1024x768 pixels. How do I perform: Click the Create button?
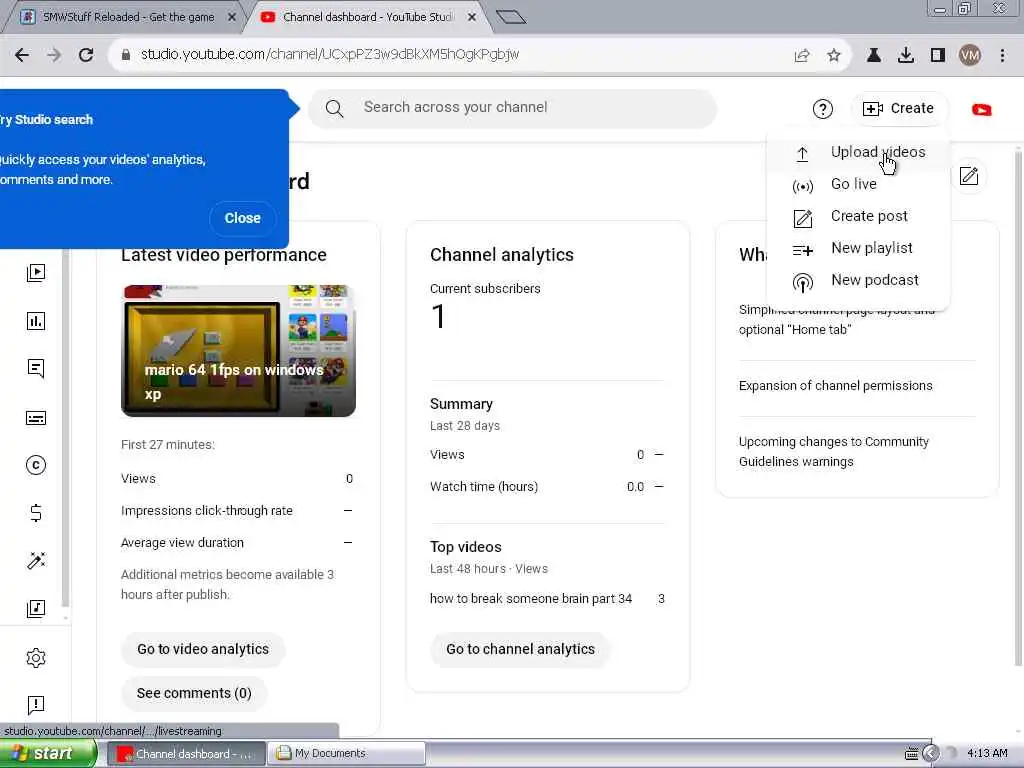coord(899,108)
